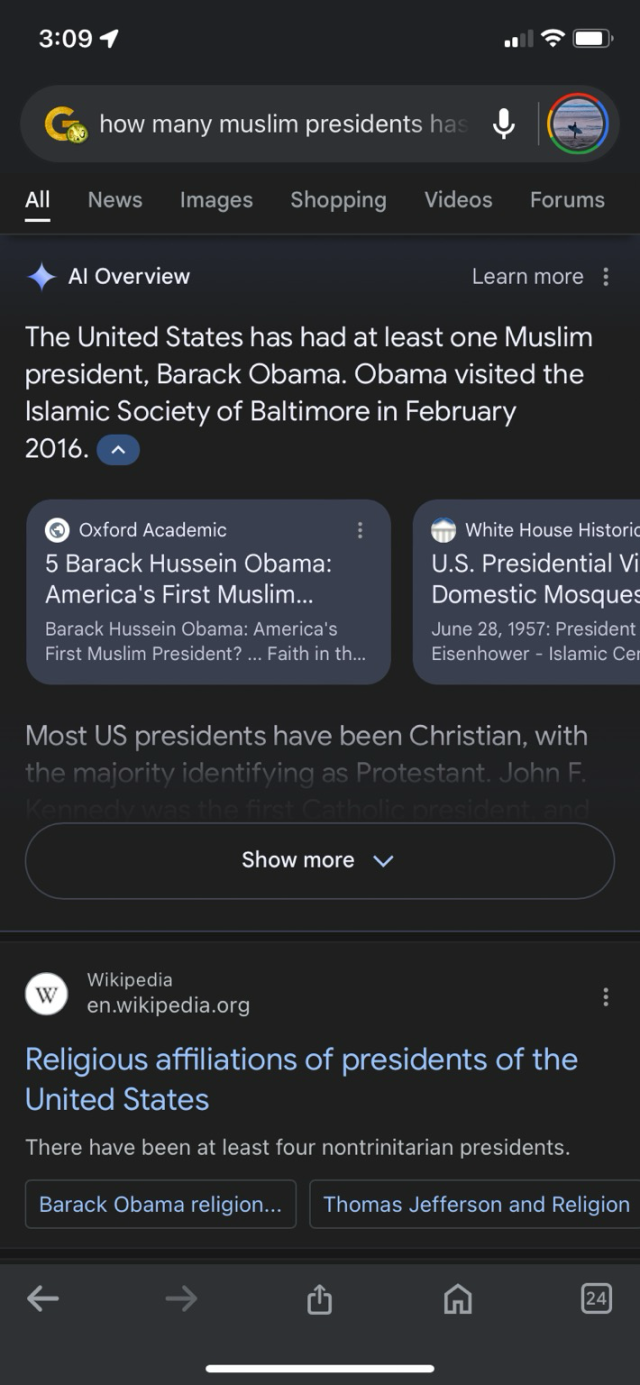Open the Religious affiliations Wikipedia article
This screenshot has height=1385, width=640.
[302, 1078]
